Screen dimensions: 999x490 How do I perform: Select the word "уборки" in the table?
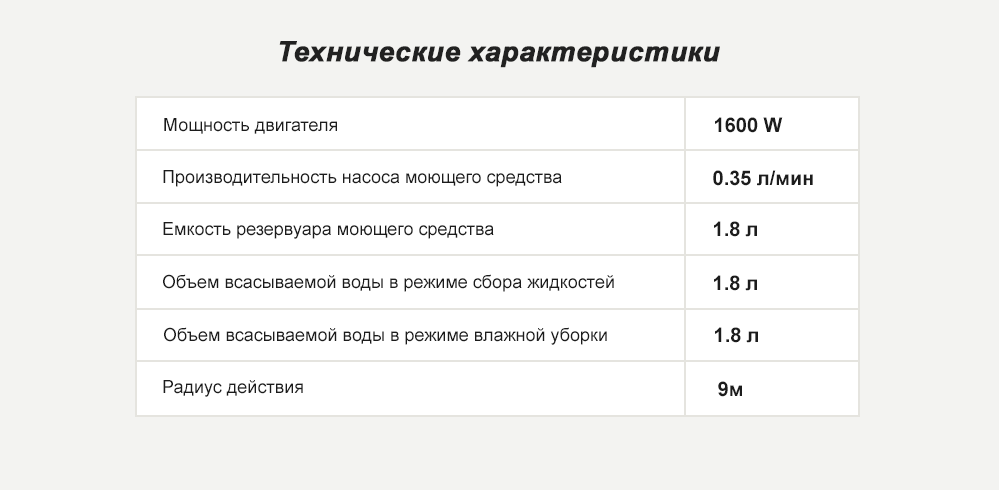pos(579,335)
